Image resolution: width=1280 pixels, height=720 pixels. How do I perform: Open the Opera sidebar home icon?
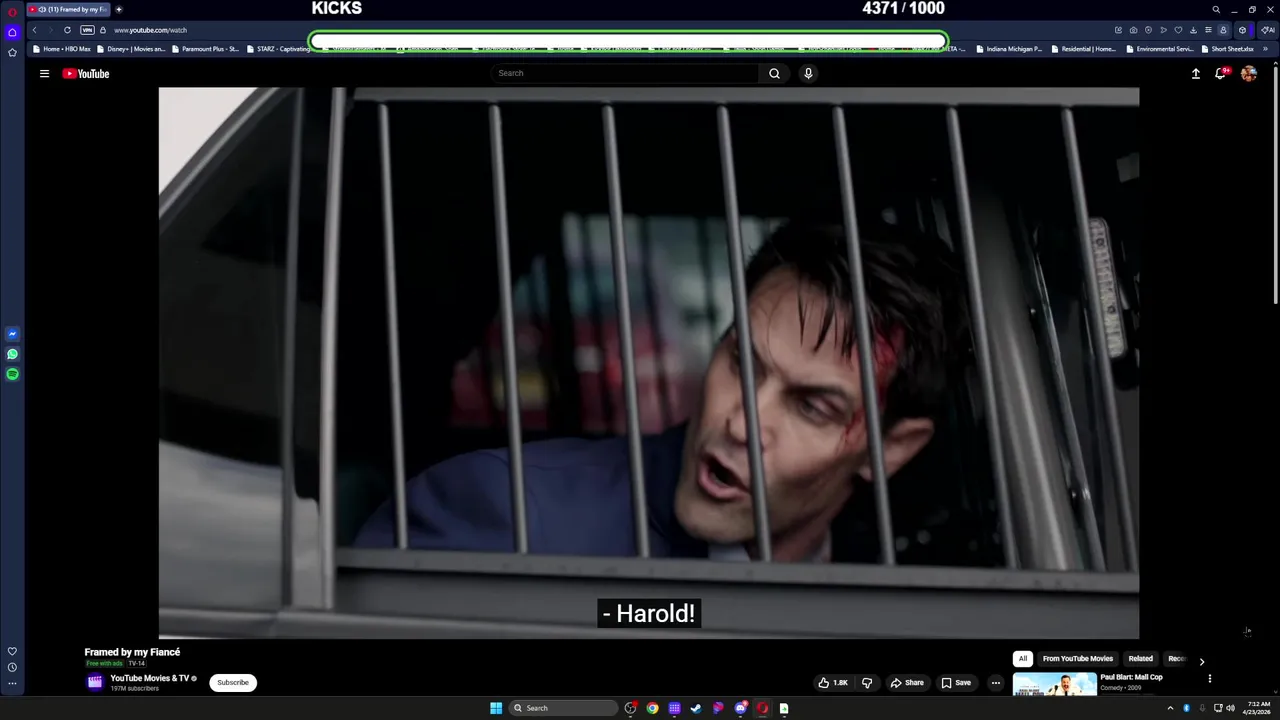[x=12, y=32]
